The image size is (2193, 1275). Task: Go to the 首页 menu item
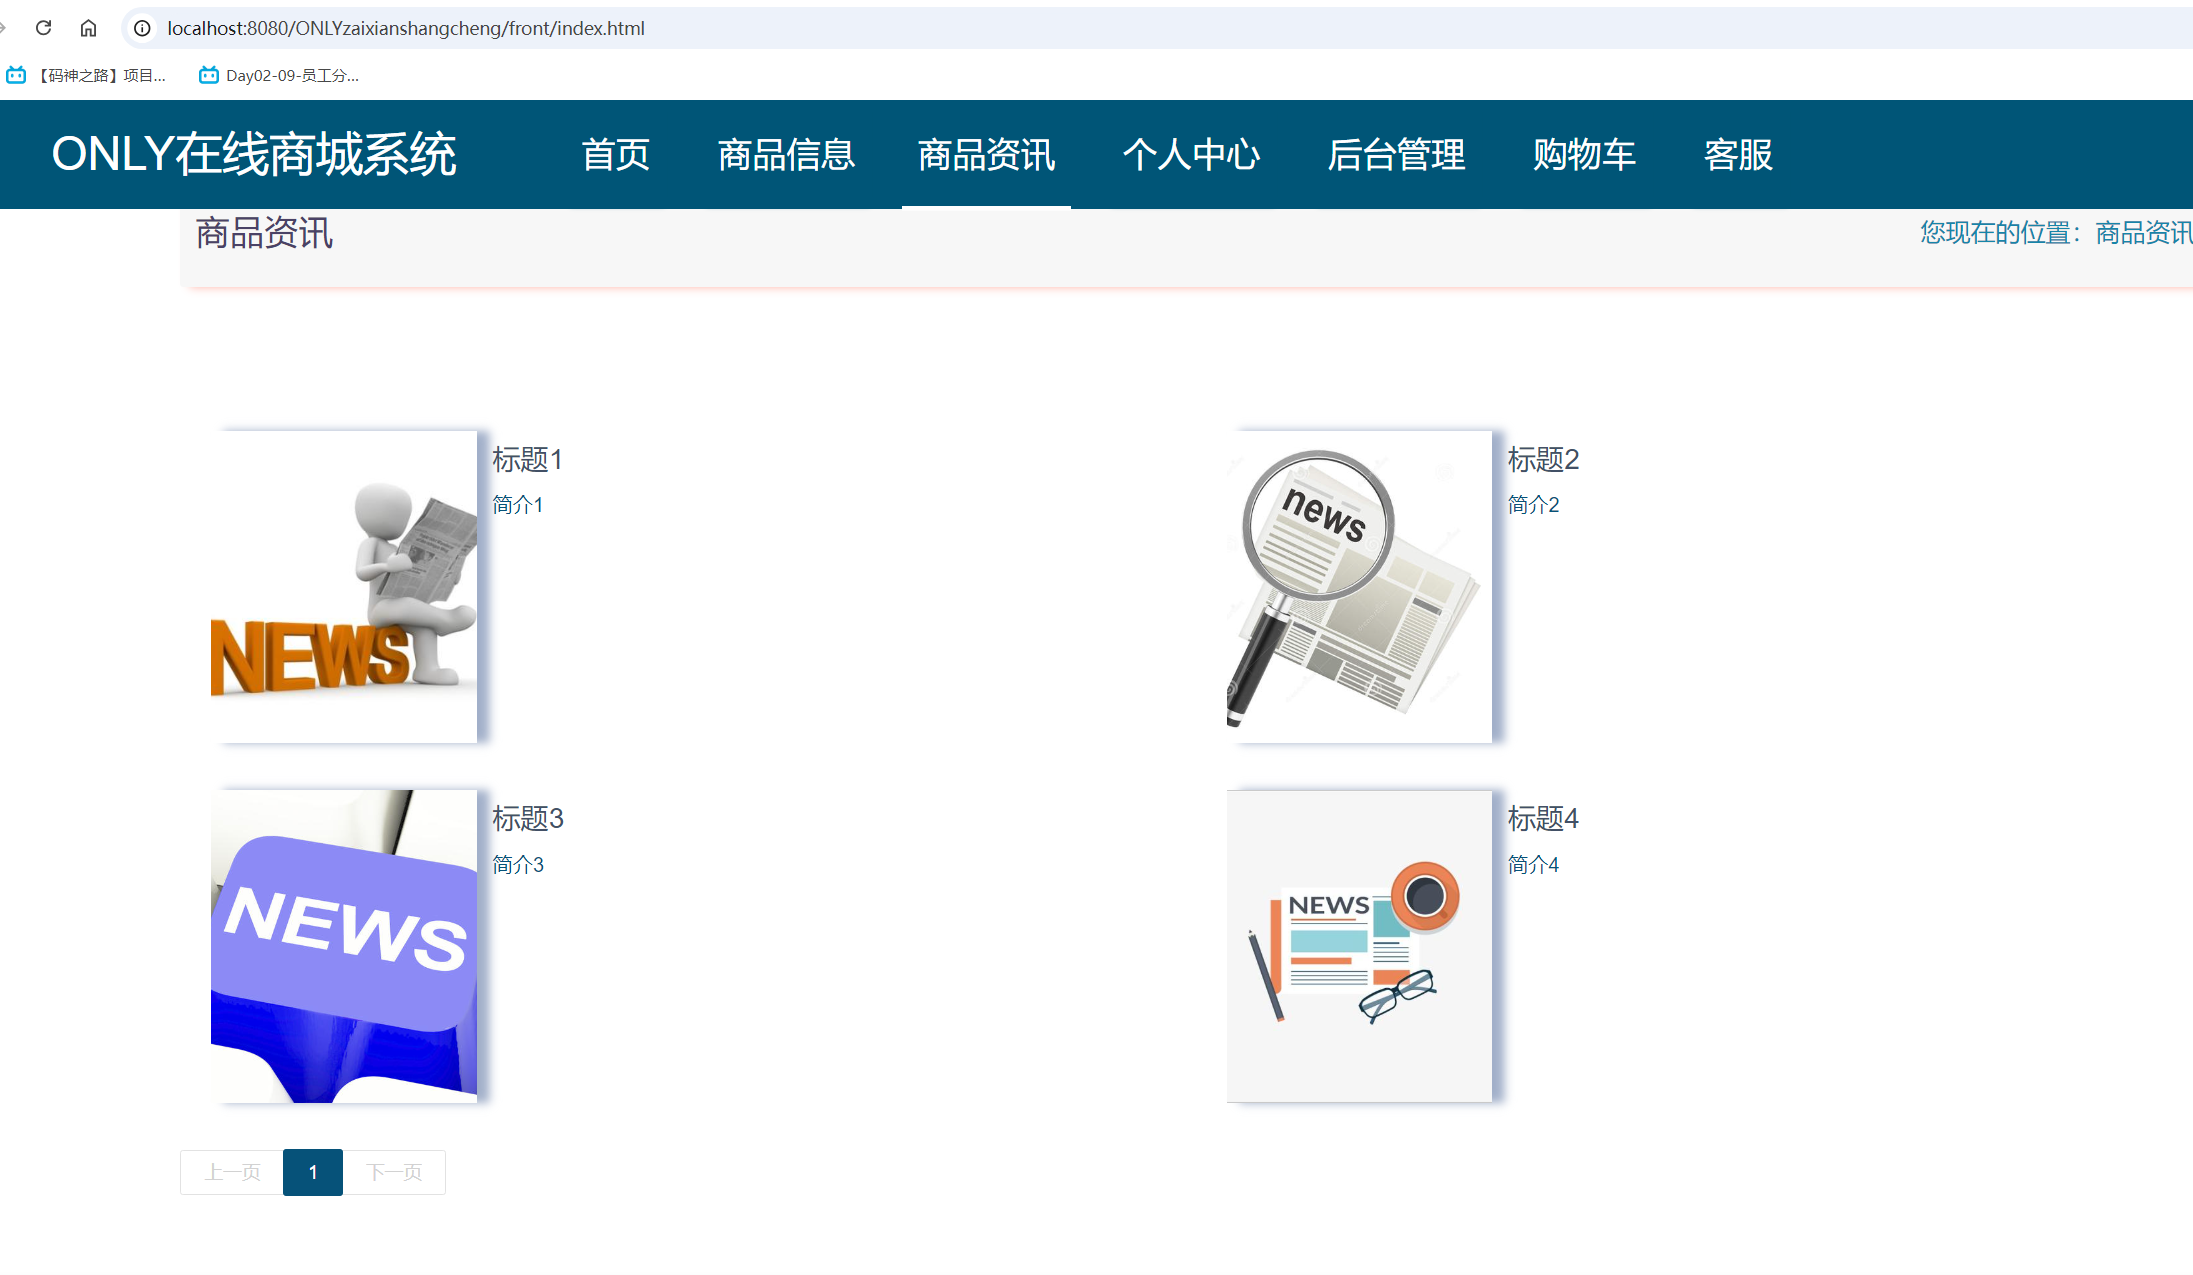[615, 155]
